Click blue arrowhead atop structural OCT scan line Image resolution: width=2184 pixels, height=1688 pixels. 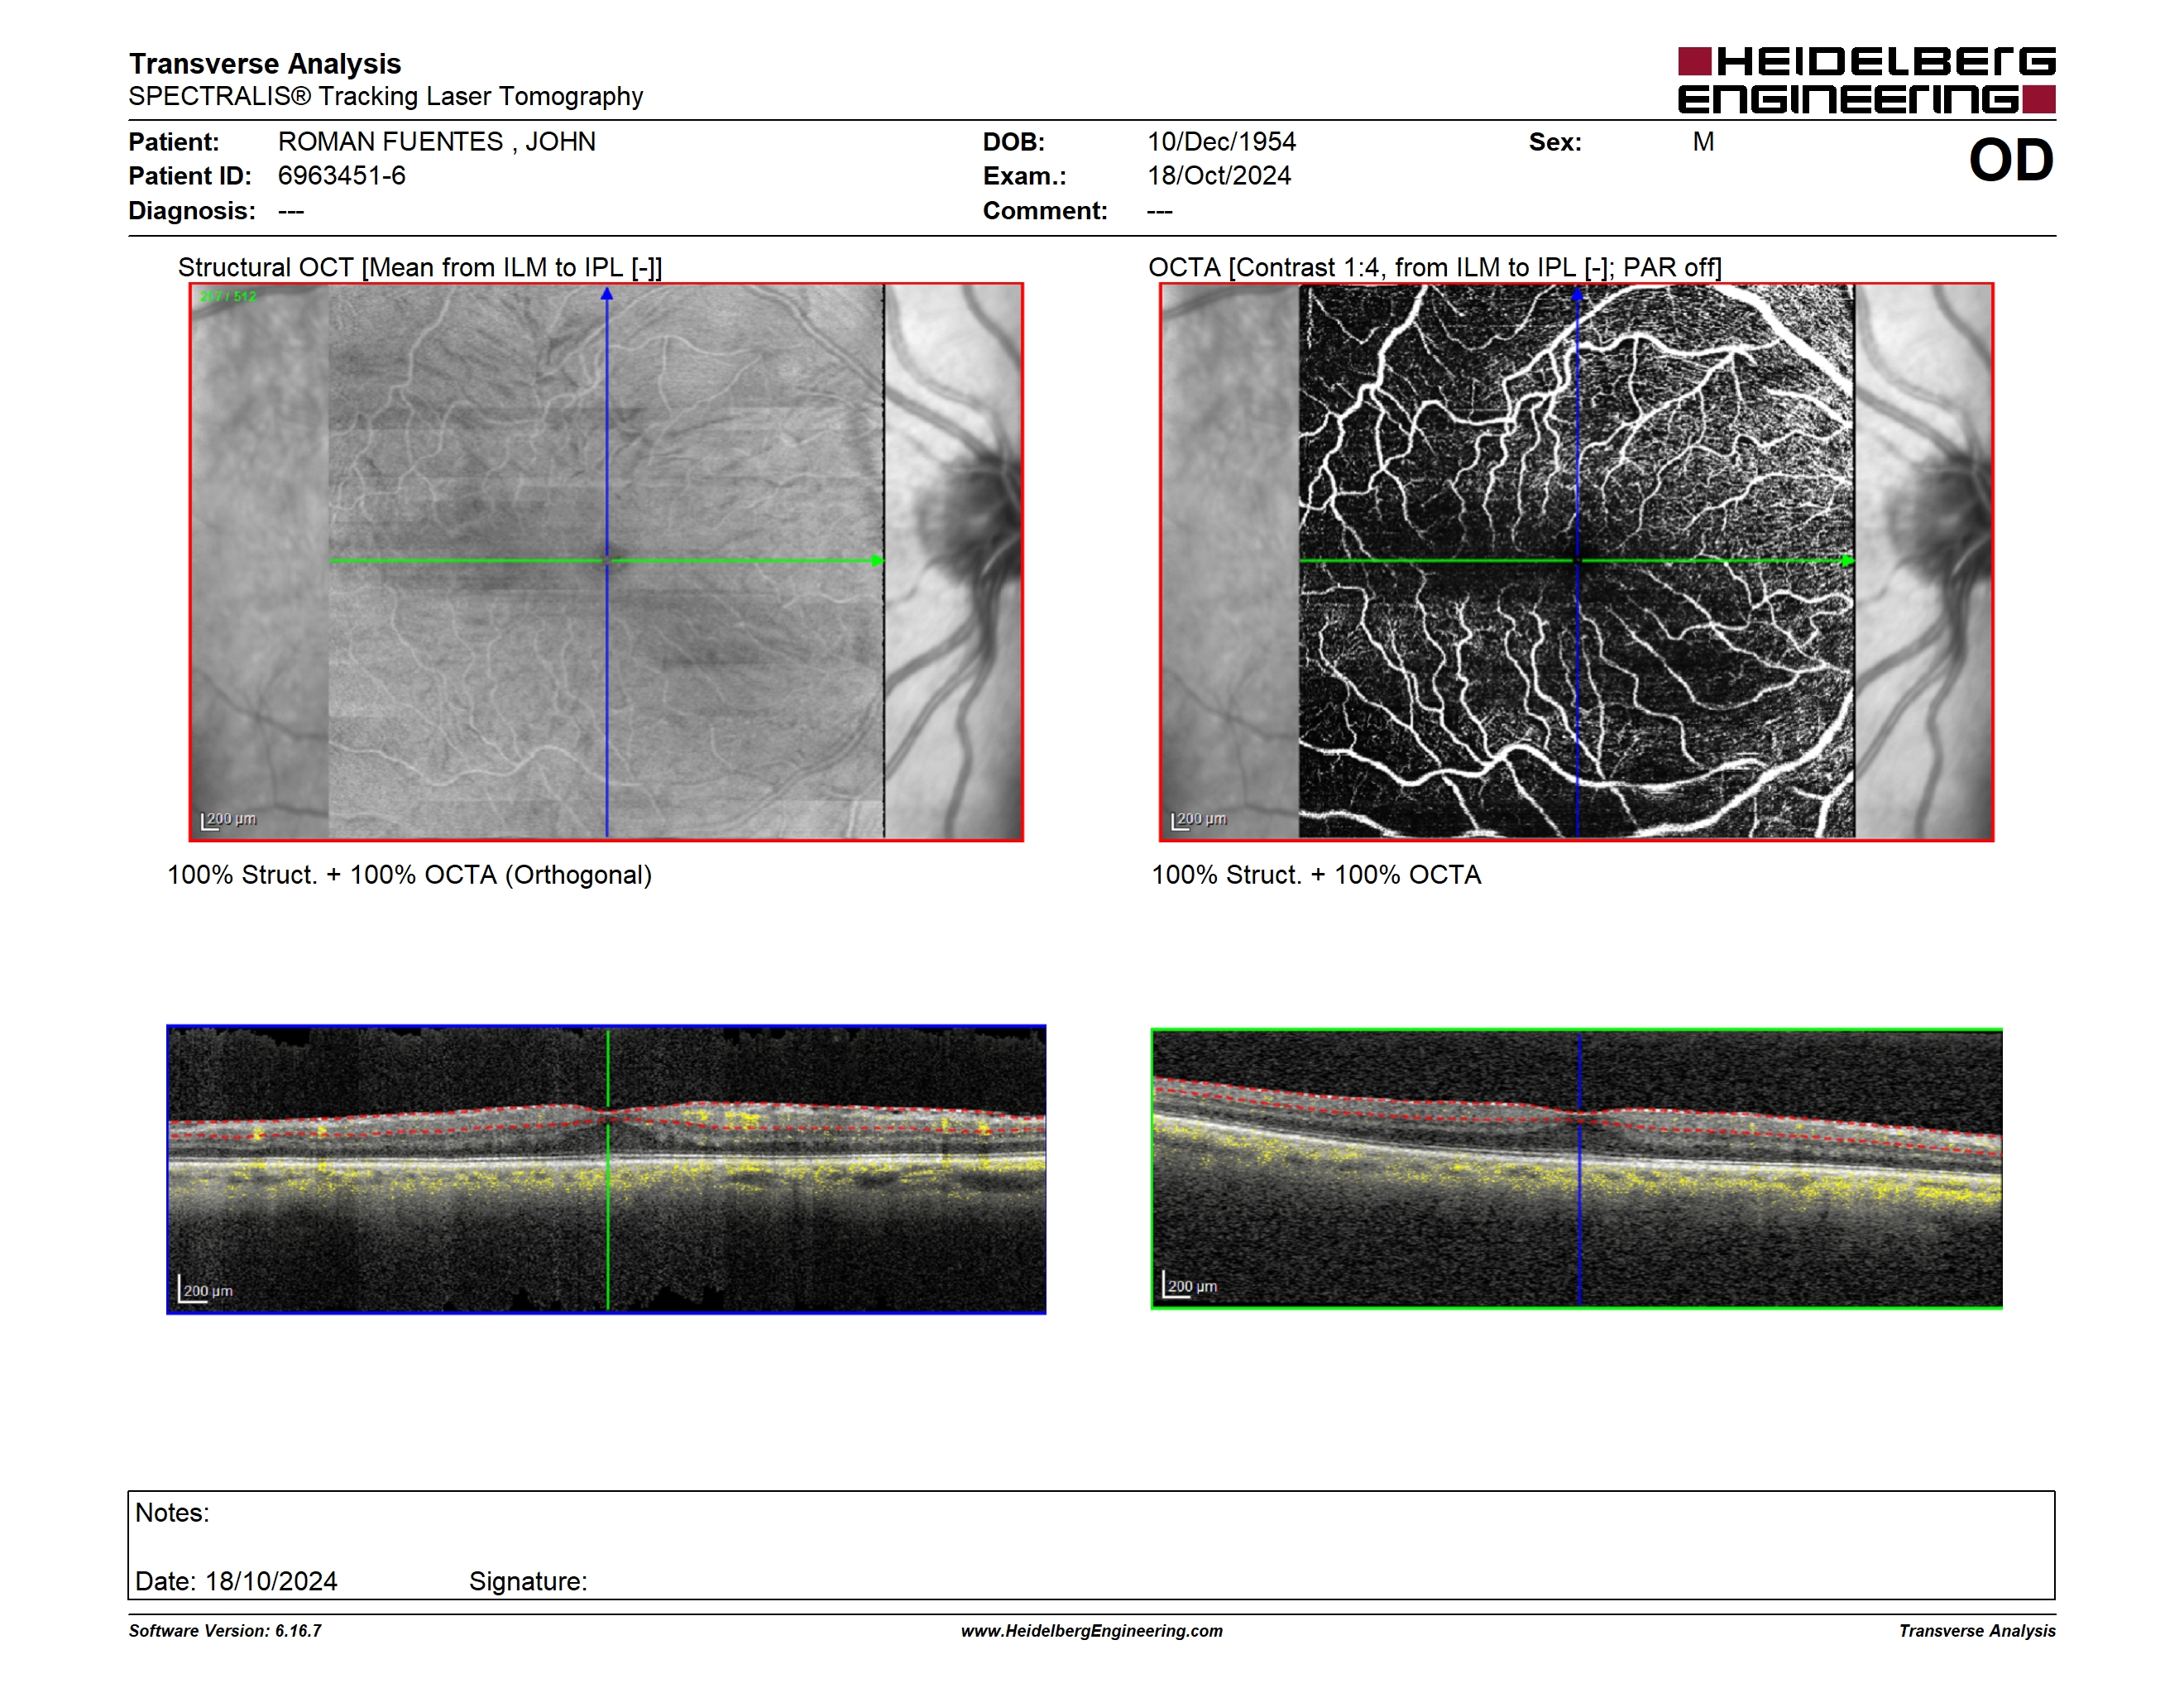[x=607, y=294]
